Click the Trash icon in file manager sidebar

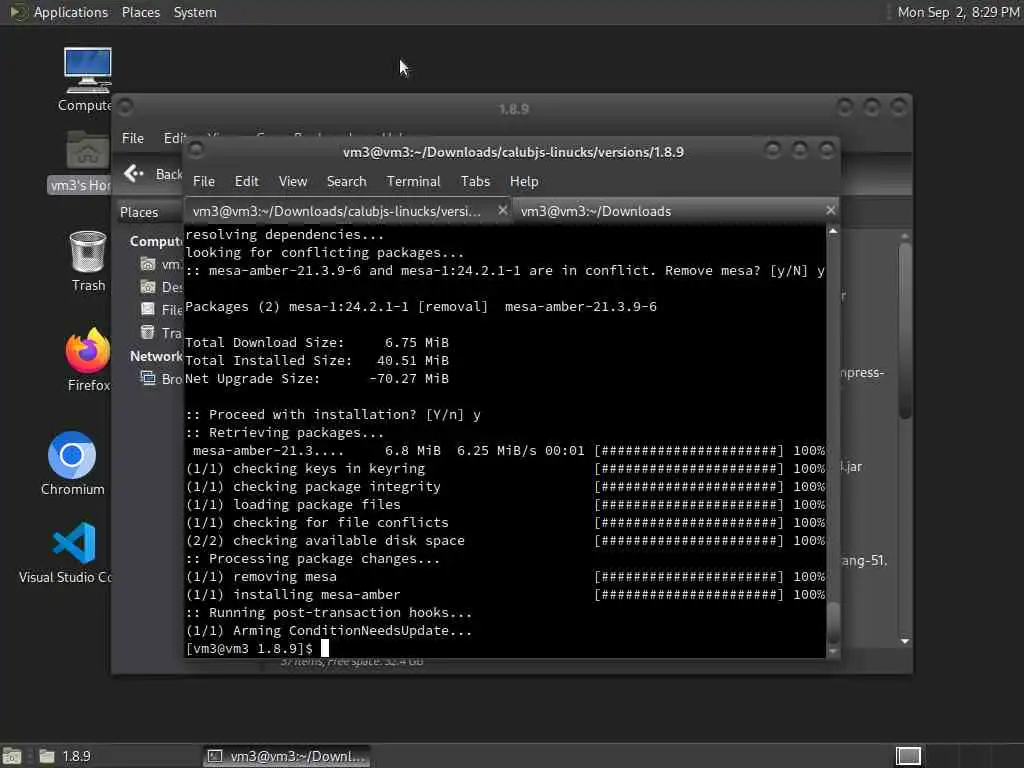pyautogui.click(x=148, y=332)
